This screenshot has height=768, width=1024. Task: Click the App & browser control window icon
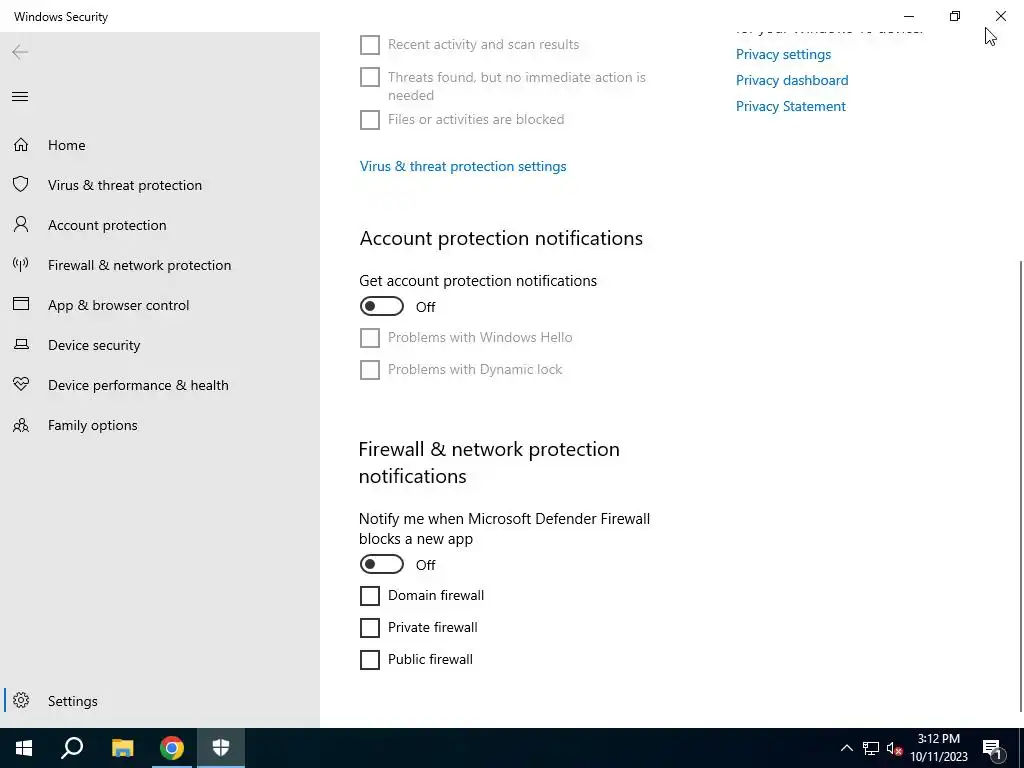pos(21,304)
